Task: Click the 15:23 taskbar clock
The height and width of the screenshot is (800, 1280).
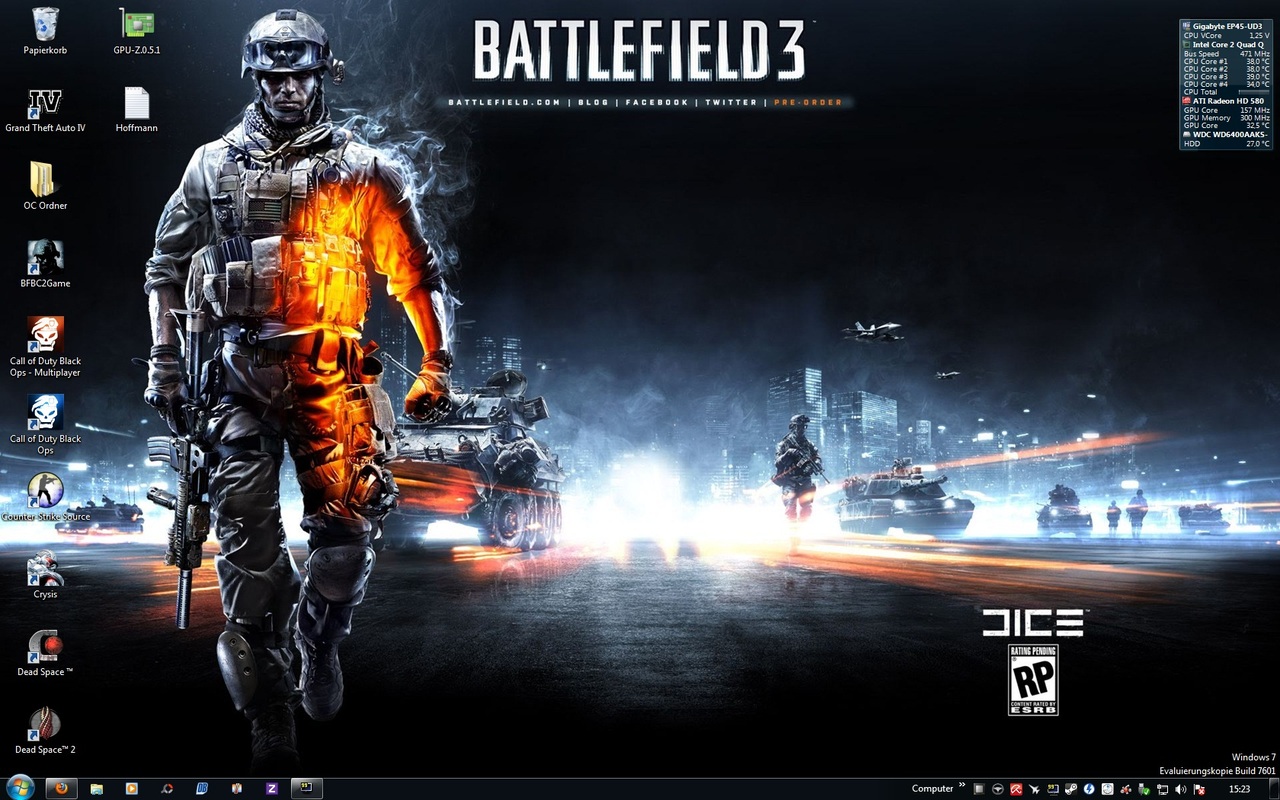Action: point(1241,789)
